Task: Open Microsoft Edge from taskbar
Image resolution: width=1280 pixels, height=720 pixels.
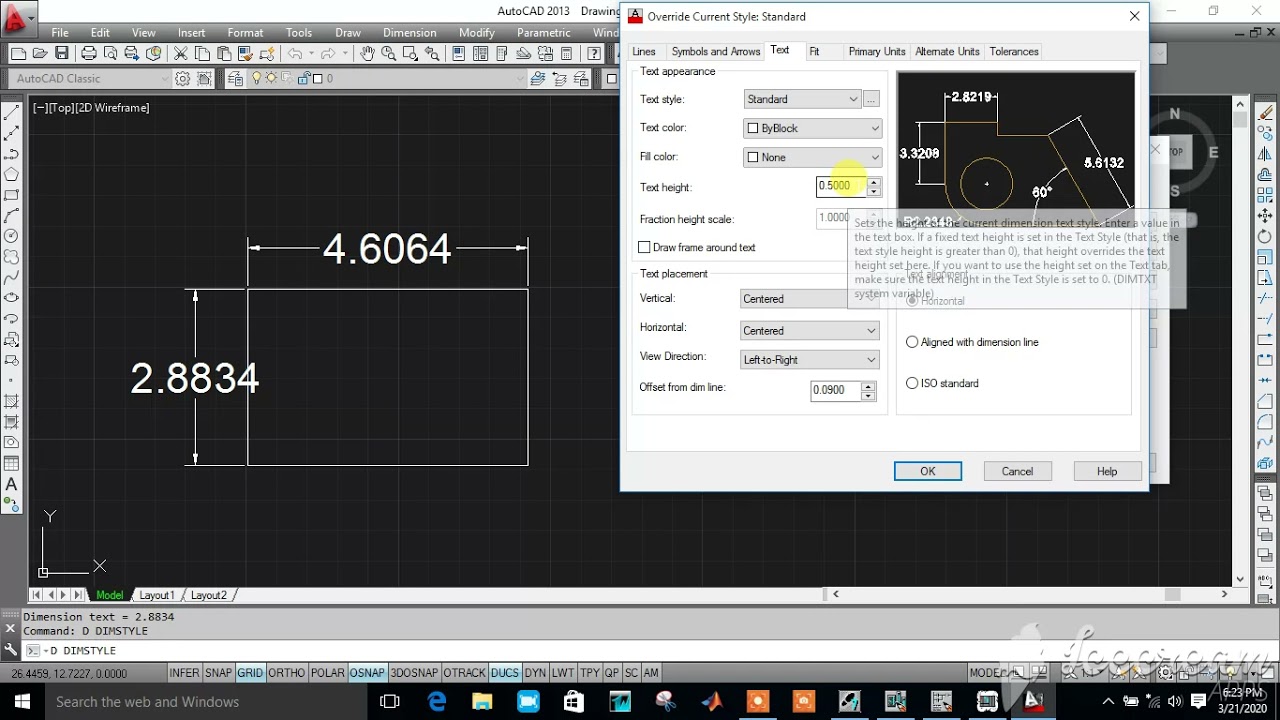Action: point(436,702)
